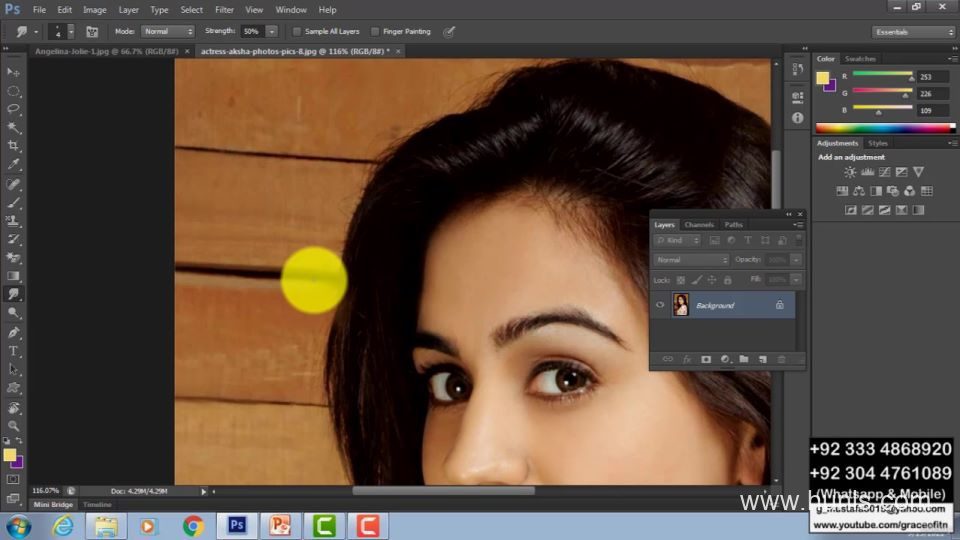Select the Elliptical Marquee tool
960x540 pixels.
click(x=13, y=91)
